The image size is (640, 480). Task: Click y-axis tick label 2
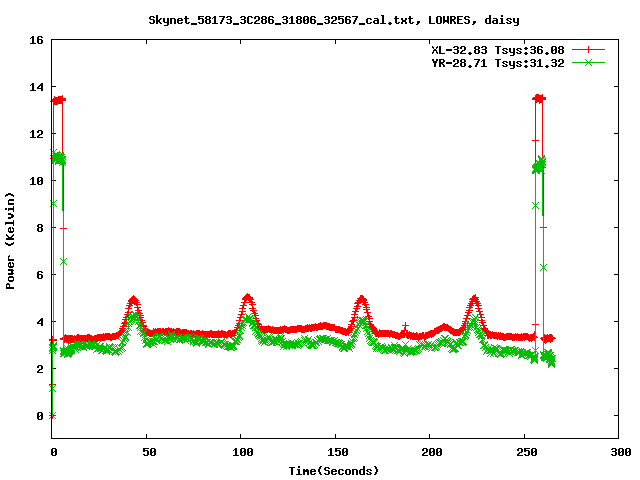click(x=40, y=369)
